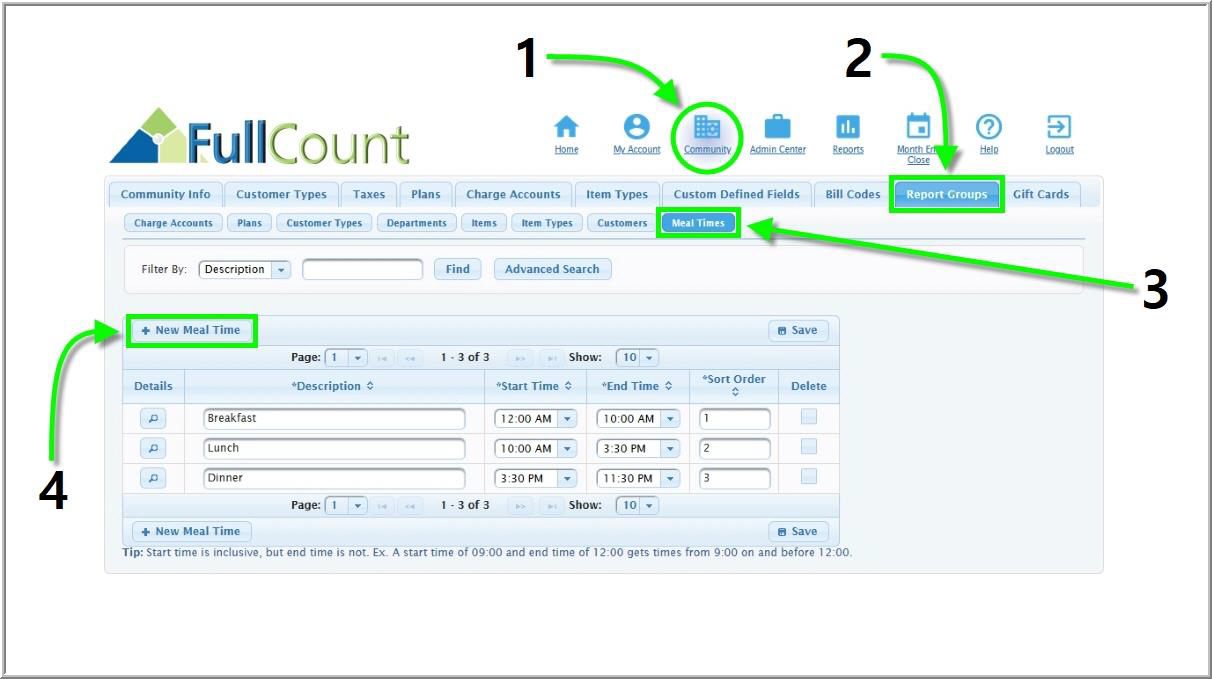Mark the Dinner row for deletion
The height and width of the screenshot is (679, 1212).
[808, 477]
